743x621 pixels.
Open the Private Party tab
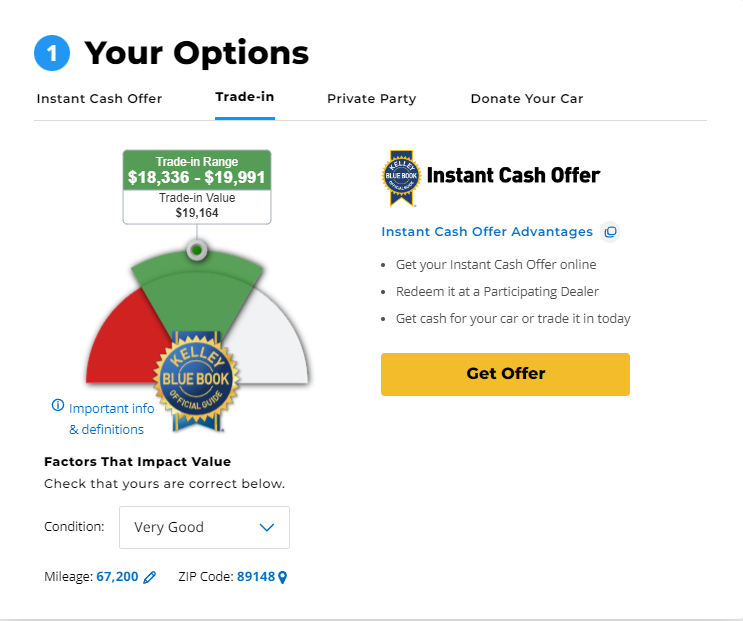(371, 99)
